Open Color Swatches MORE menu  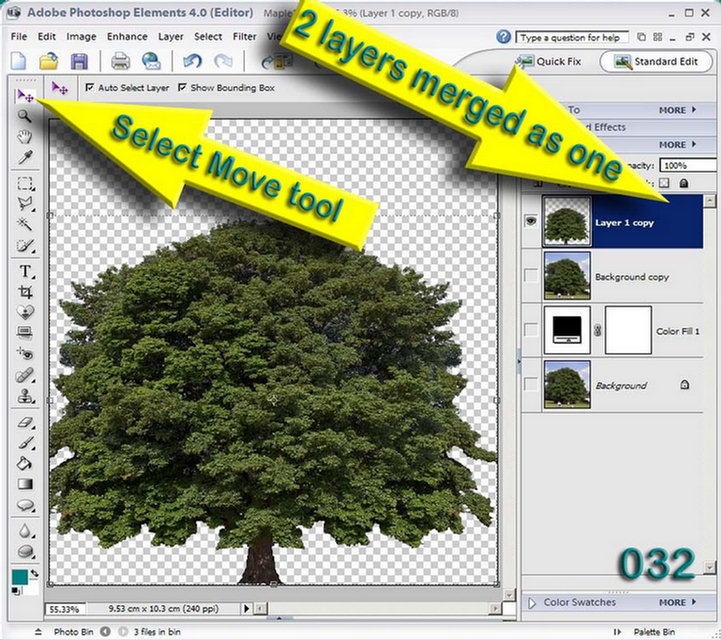[x=677, y=602]
